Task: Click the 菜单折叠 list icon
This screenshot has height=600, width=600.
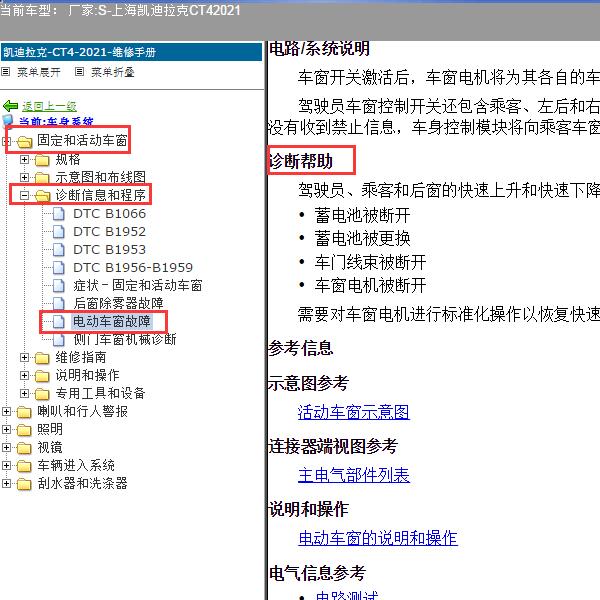Action: [x=79, y=72]
